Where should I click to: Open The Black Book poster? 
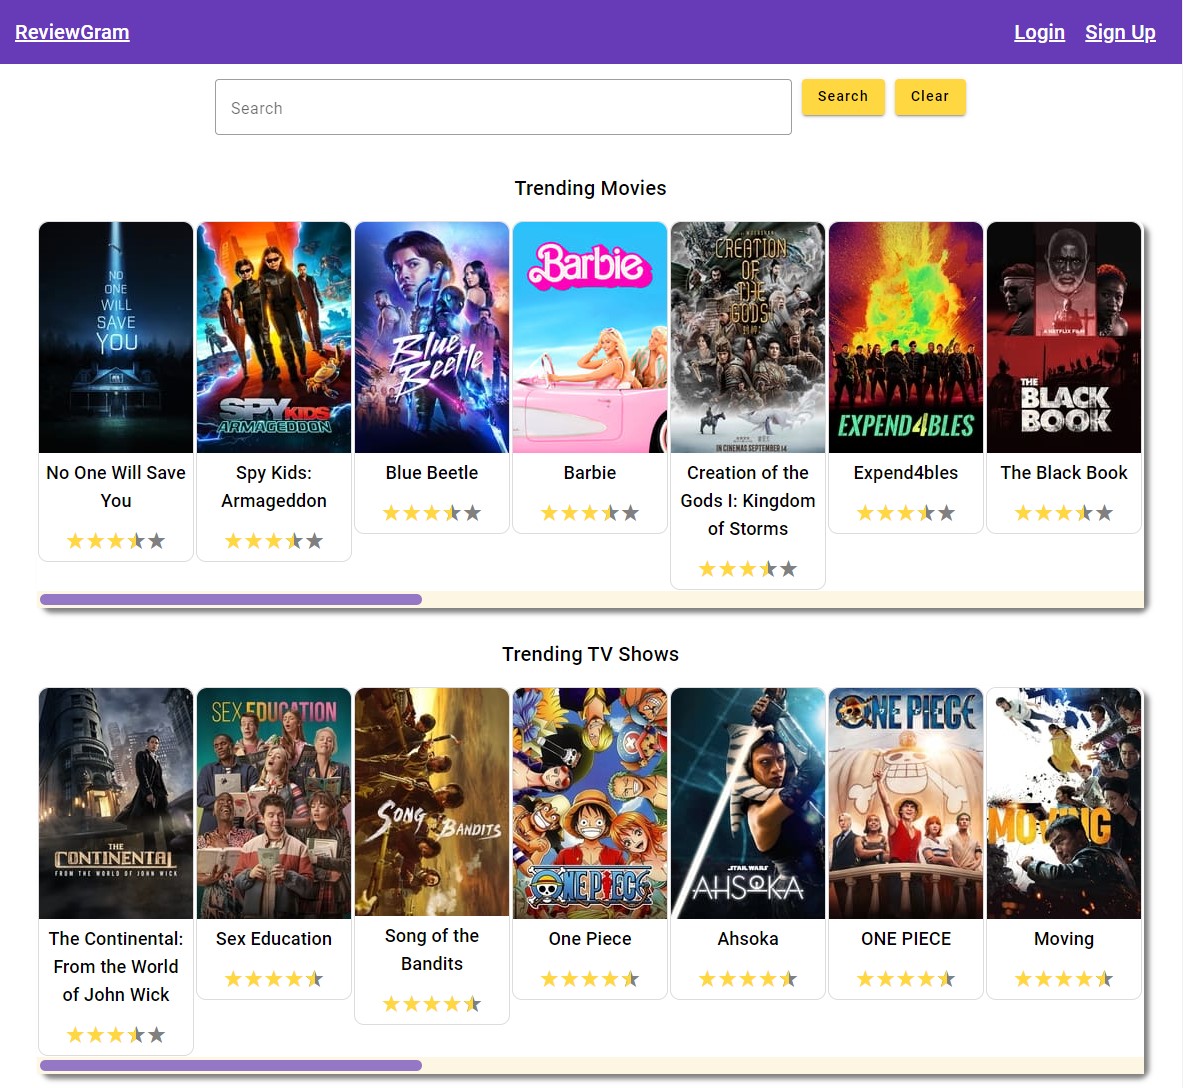tap(1064, 338)
